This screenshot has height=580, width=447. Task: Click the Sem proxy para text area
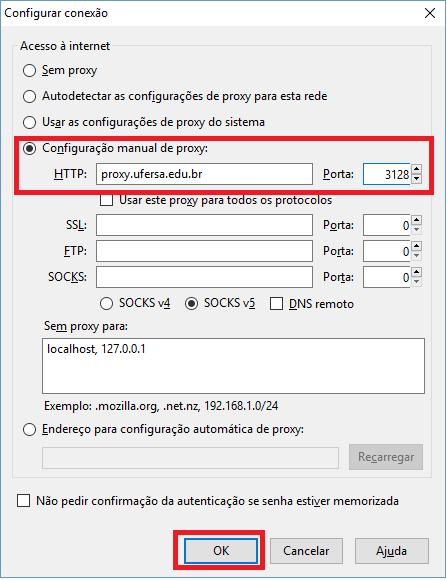pyautogui.click(x=233, y=366)
